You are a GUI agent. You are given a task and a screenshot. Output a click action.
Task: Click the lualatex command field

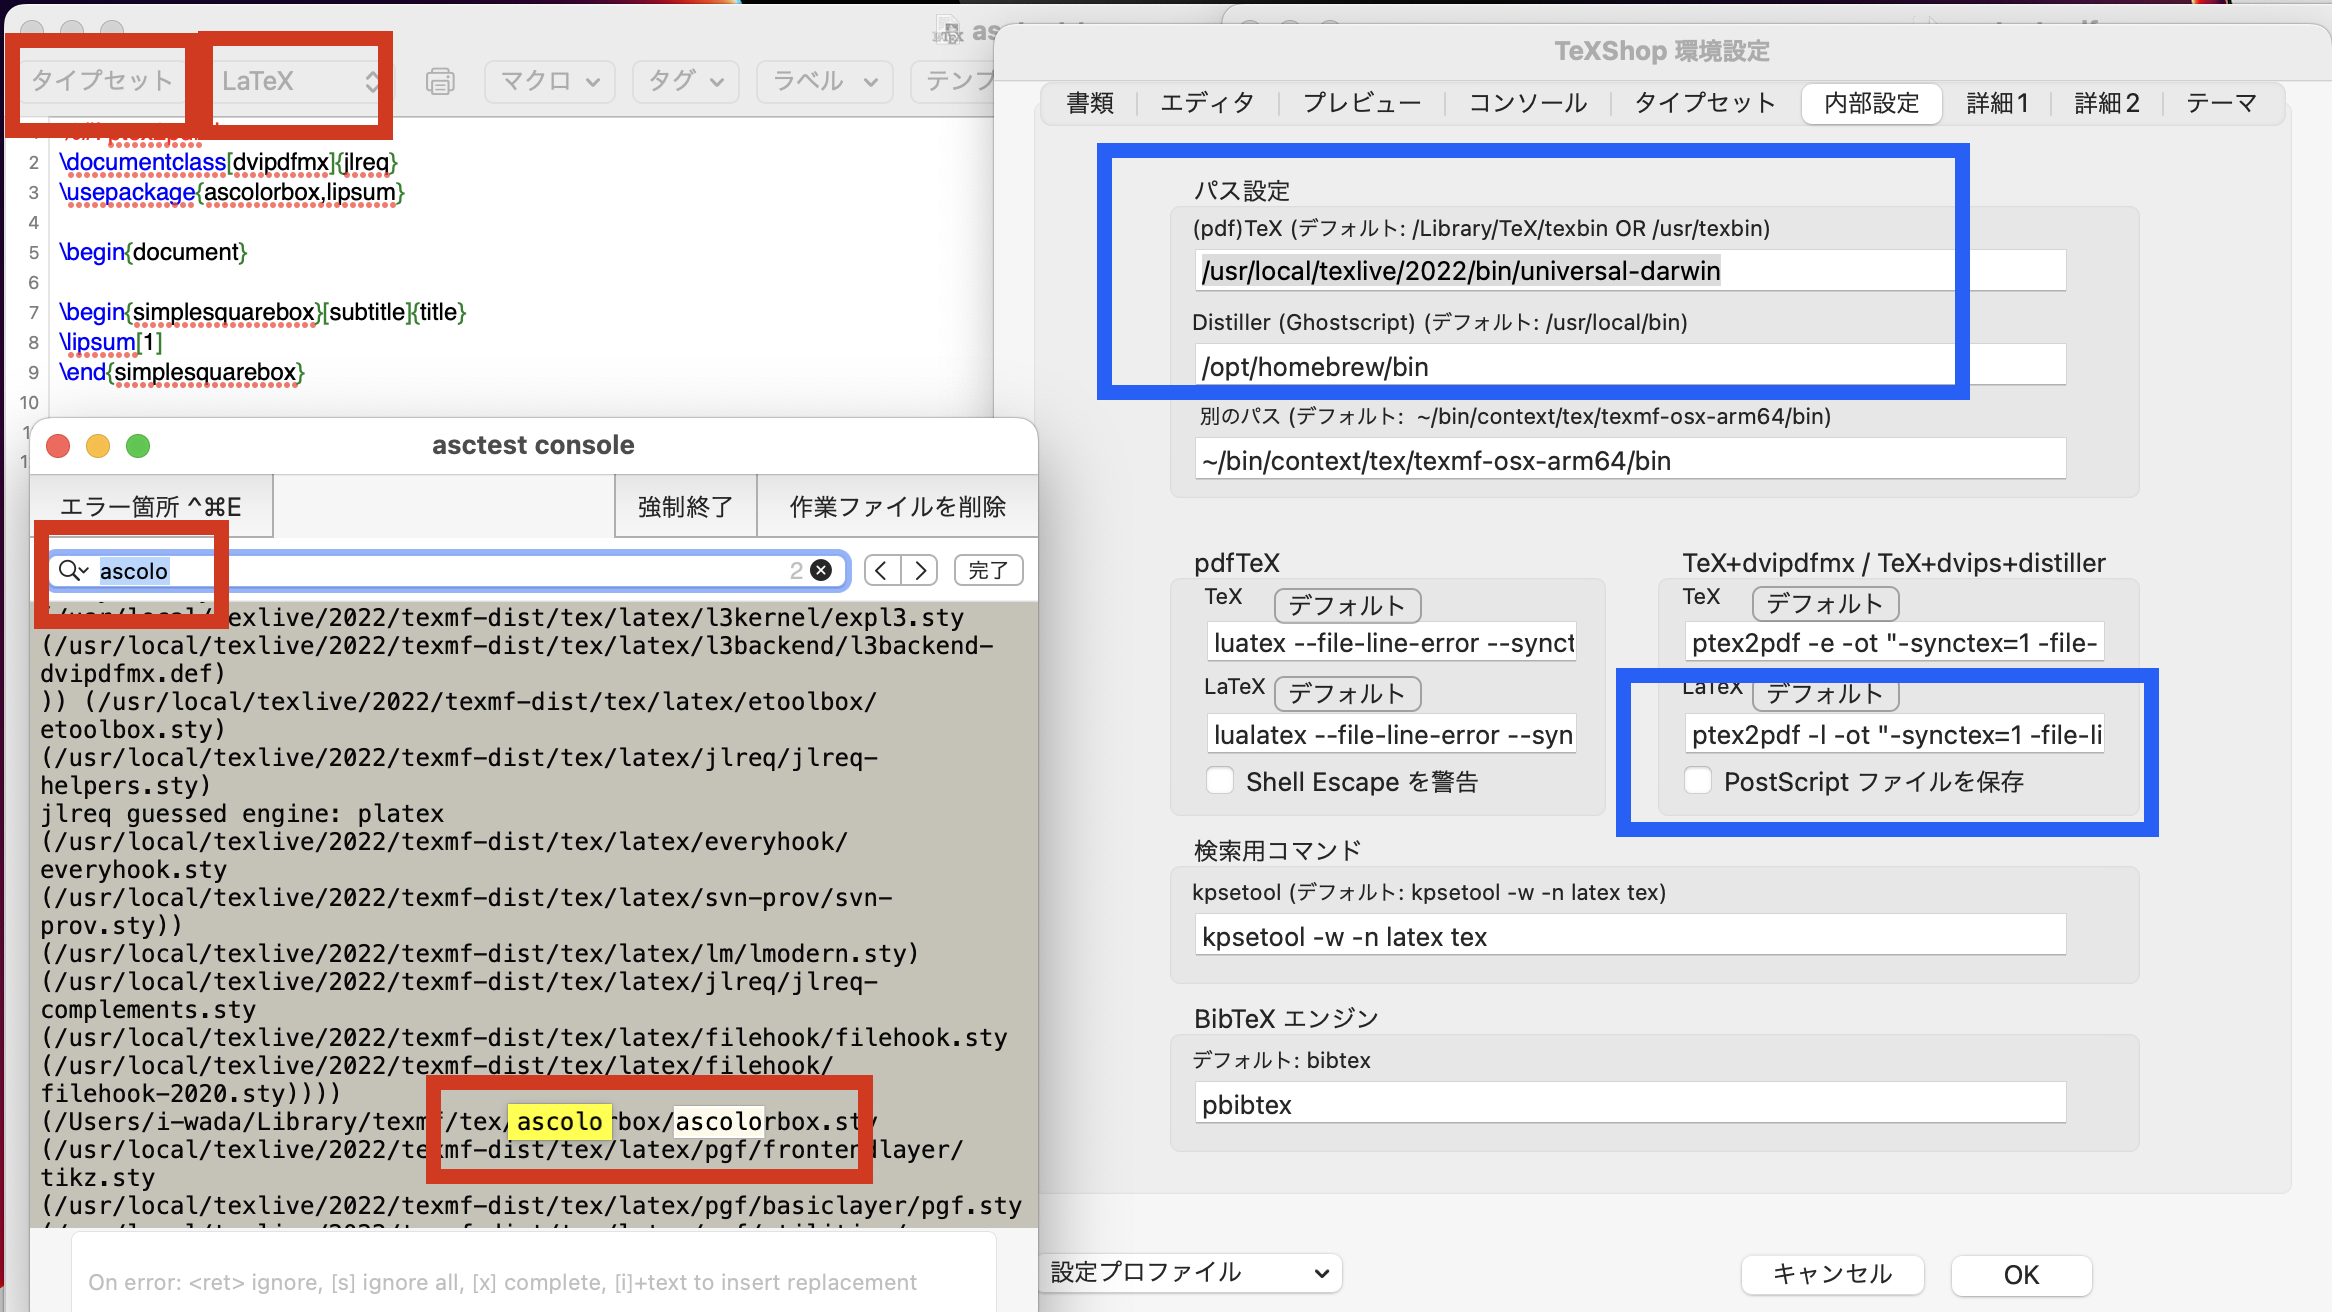coord(1392,735)
